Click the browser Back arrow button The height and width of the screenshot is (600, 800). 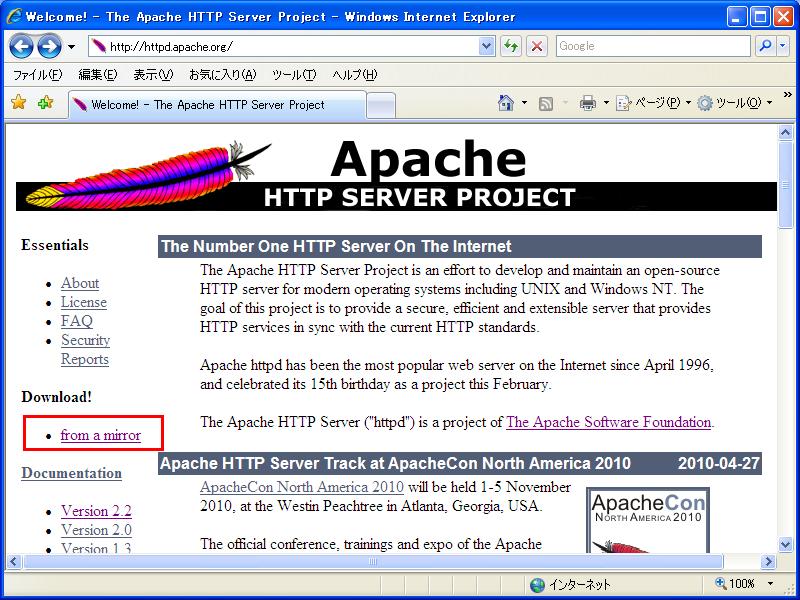(21, 46)
